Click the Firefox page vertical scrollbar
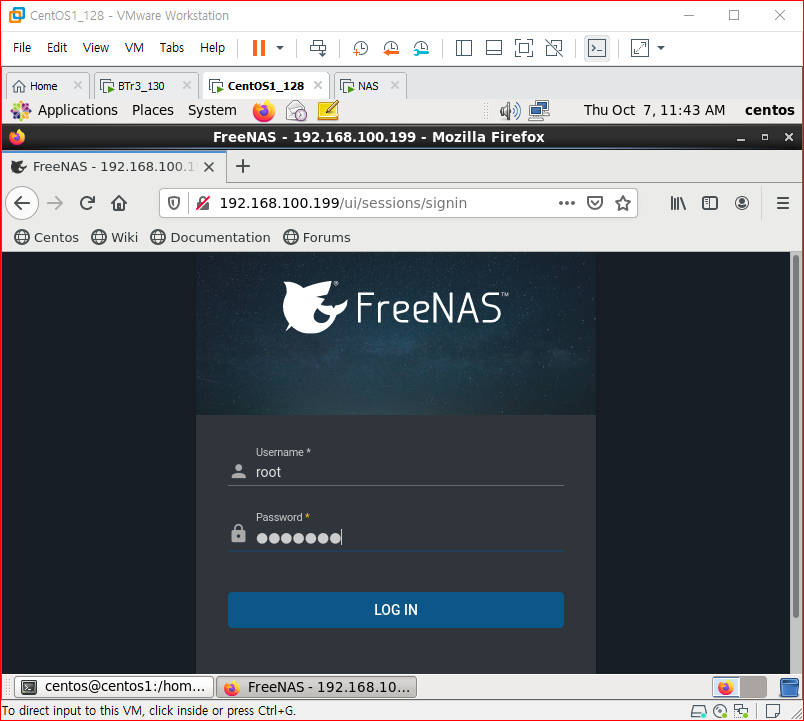 (796, 436)
